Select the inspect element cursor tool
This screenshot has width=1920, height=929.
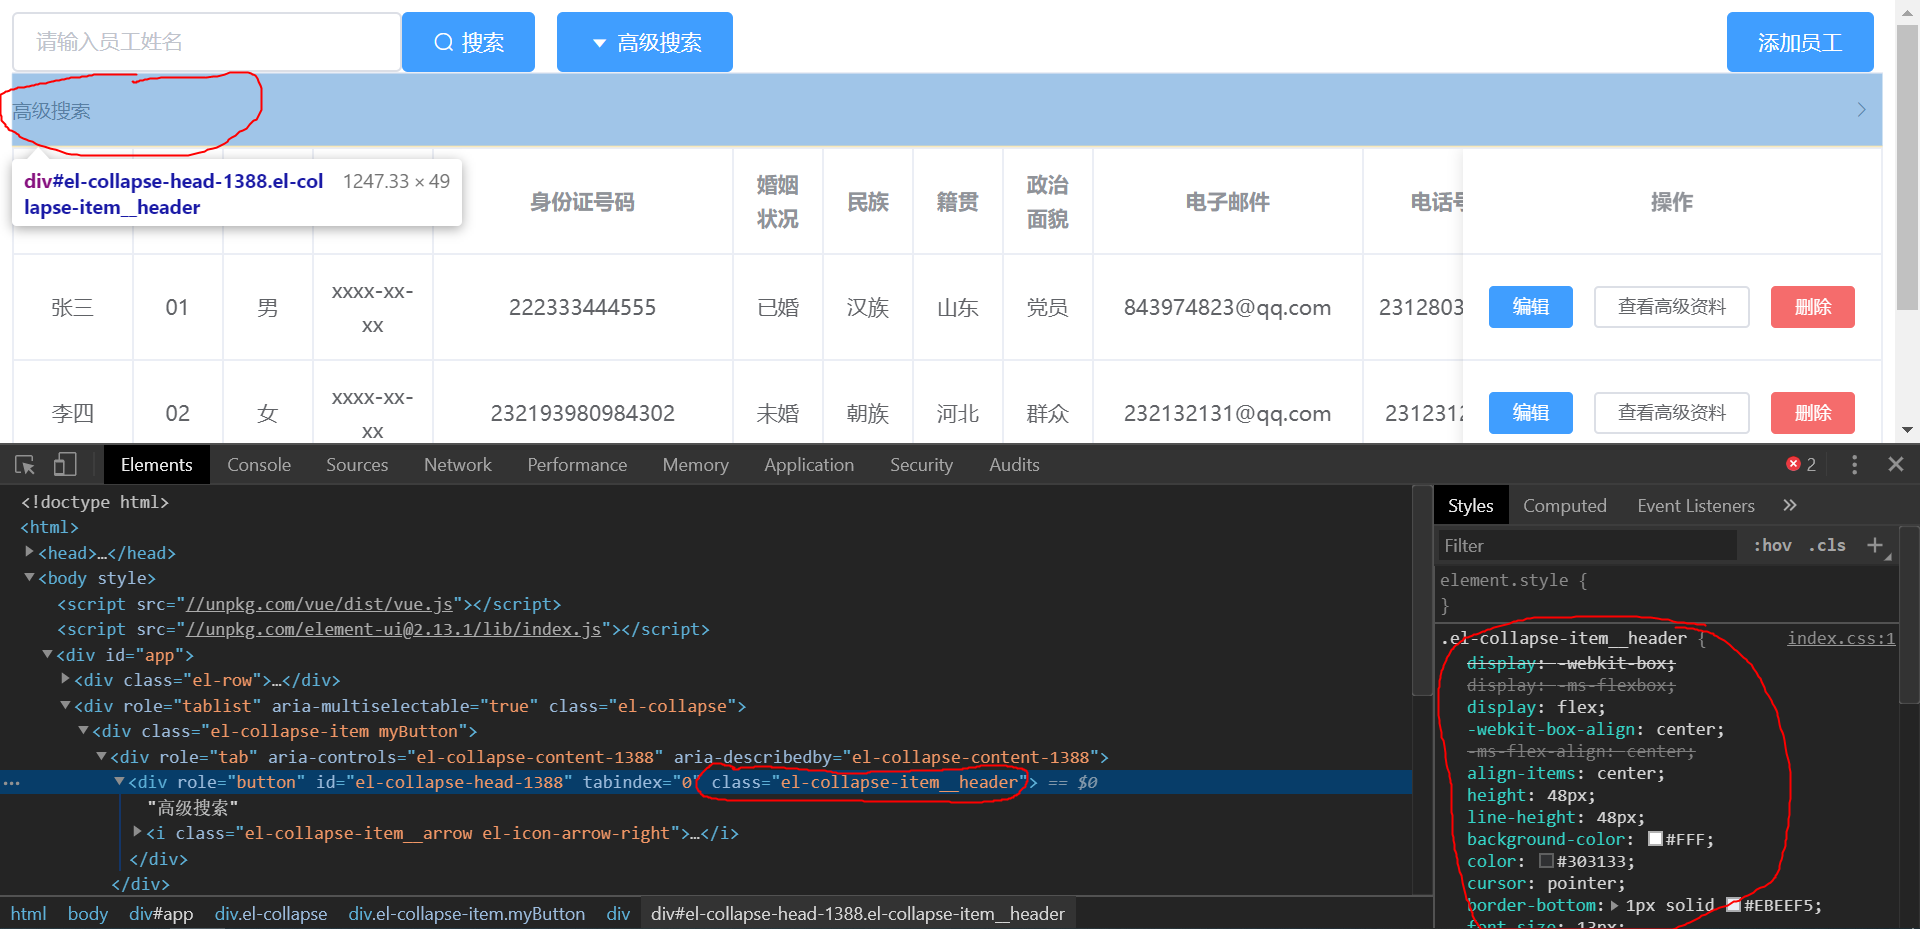(x=23, y=464)
